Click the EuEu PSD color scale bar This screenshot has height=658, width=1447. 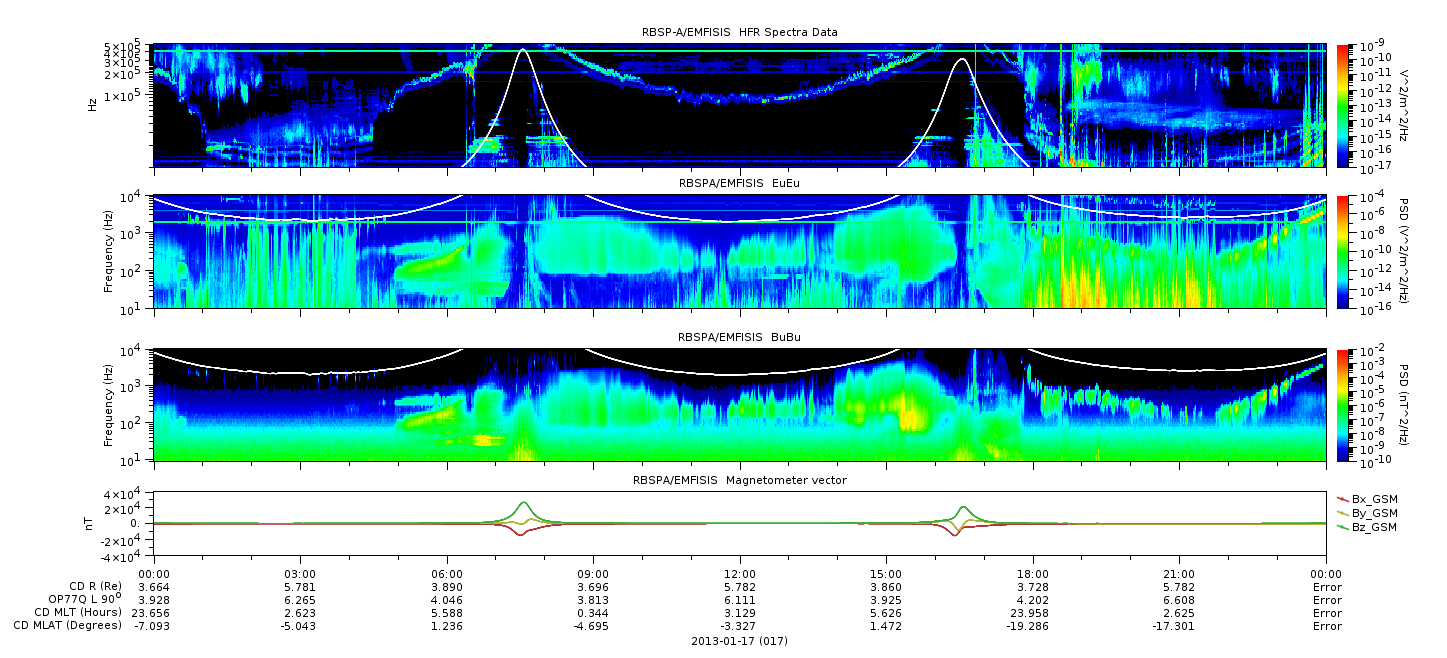[1344, 251]
